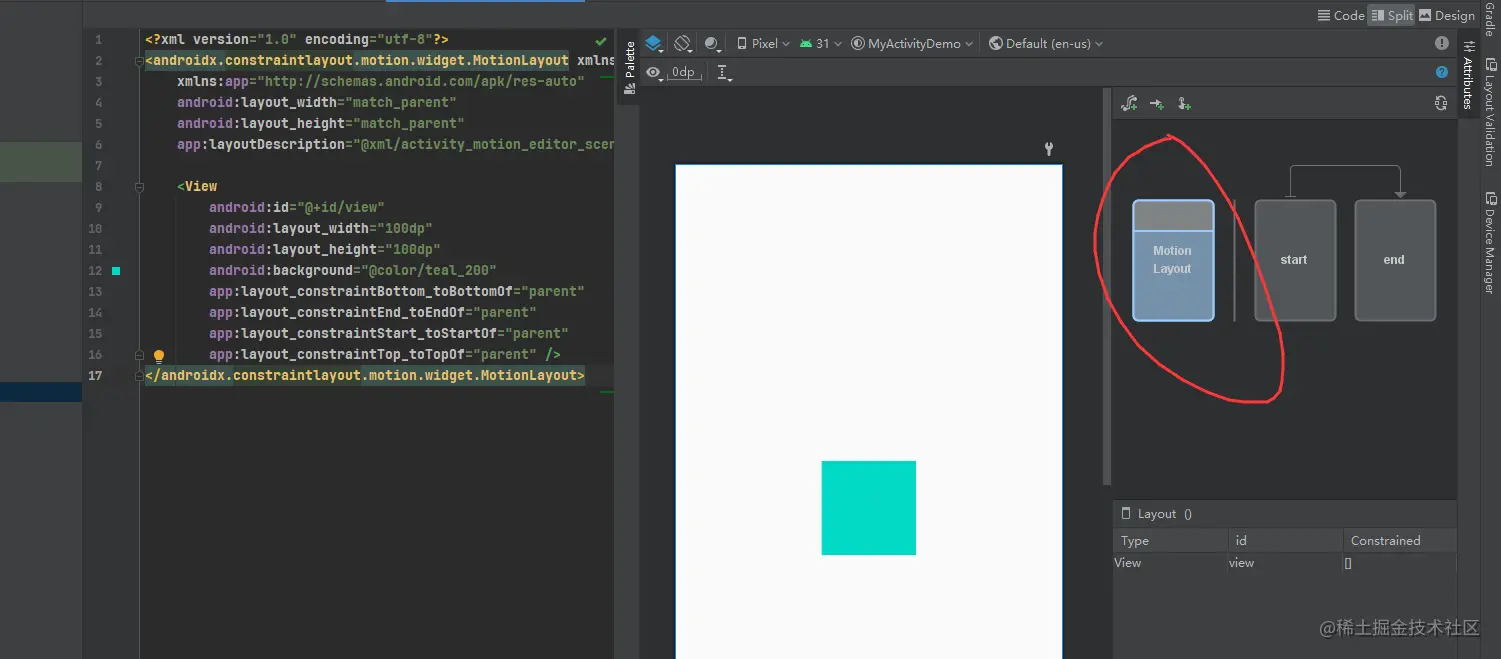The width and height of the screenshot is (1501, 659).
Task: Open the guidelines dropdown icon
Action: point(725,73)
